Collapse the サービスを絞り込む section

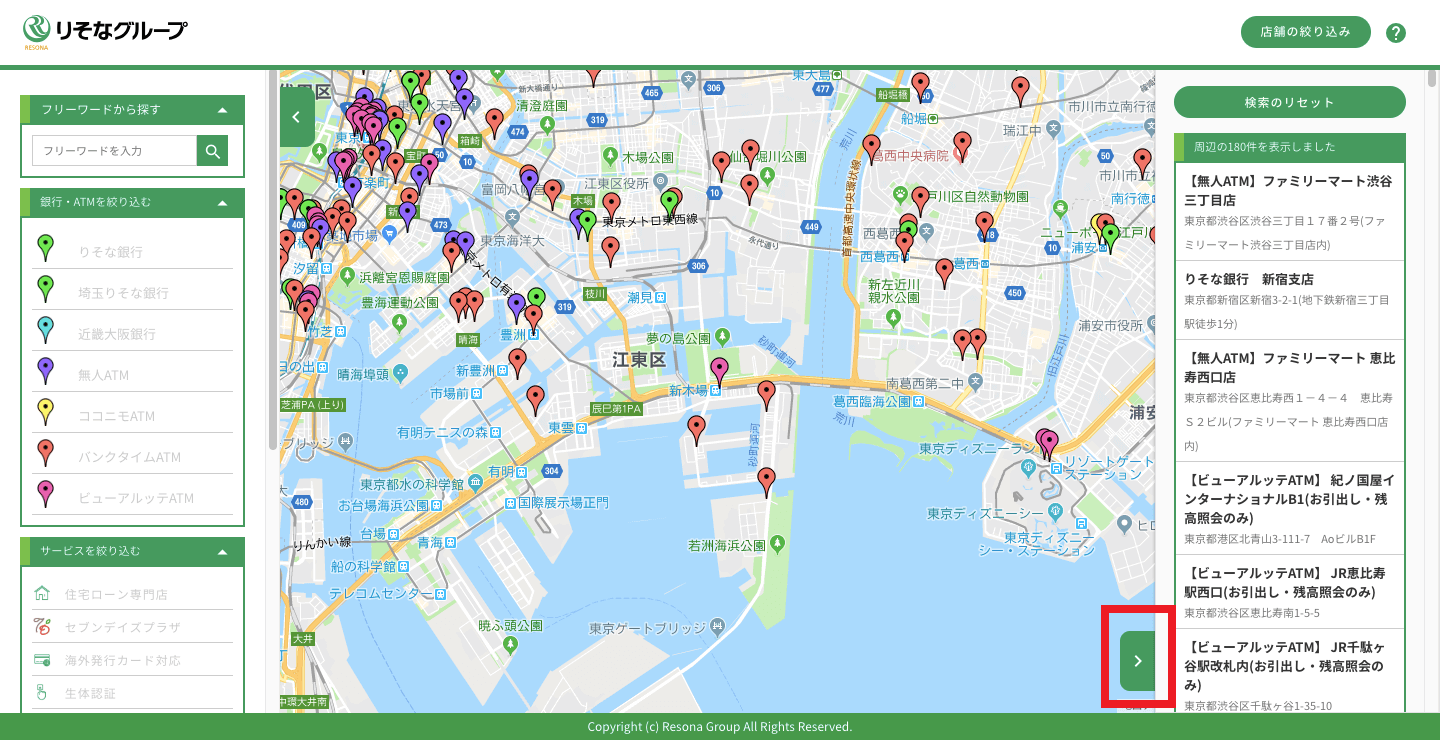[222, 551]
